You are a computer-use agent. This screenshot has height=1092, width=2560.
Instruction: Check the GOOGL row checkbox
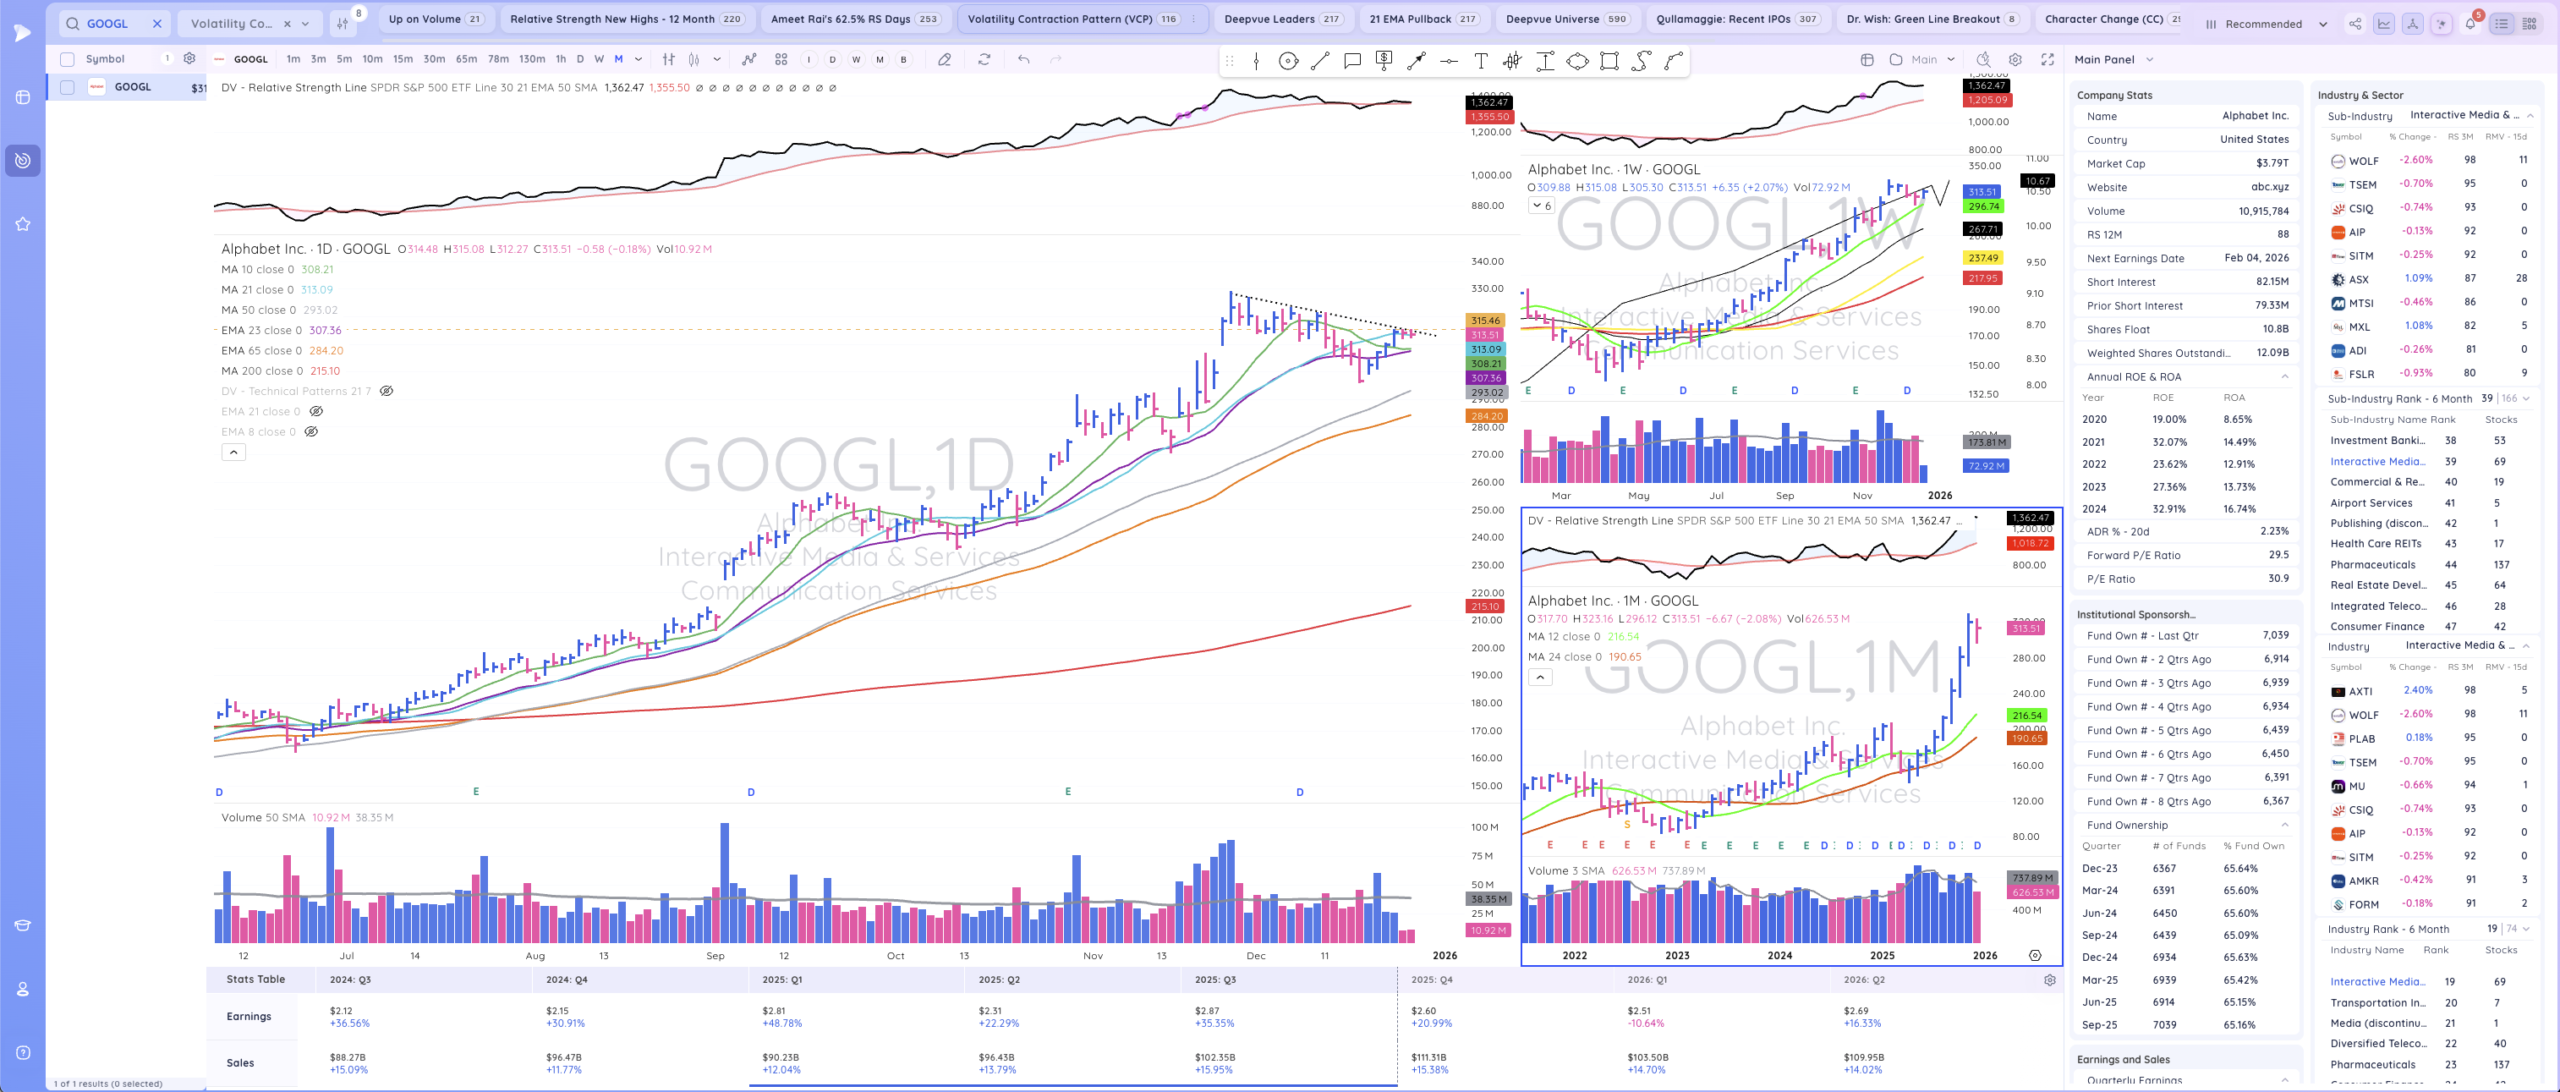pyautogui.click(x=67, y=87)
